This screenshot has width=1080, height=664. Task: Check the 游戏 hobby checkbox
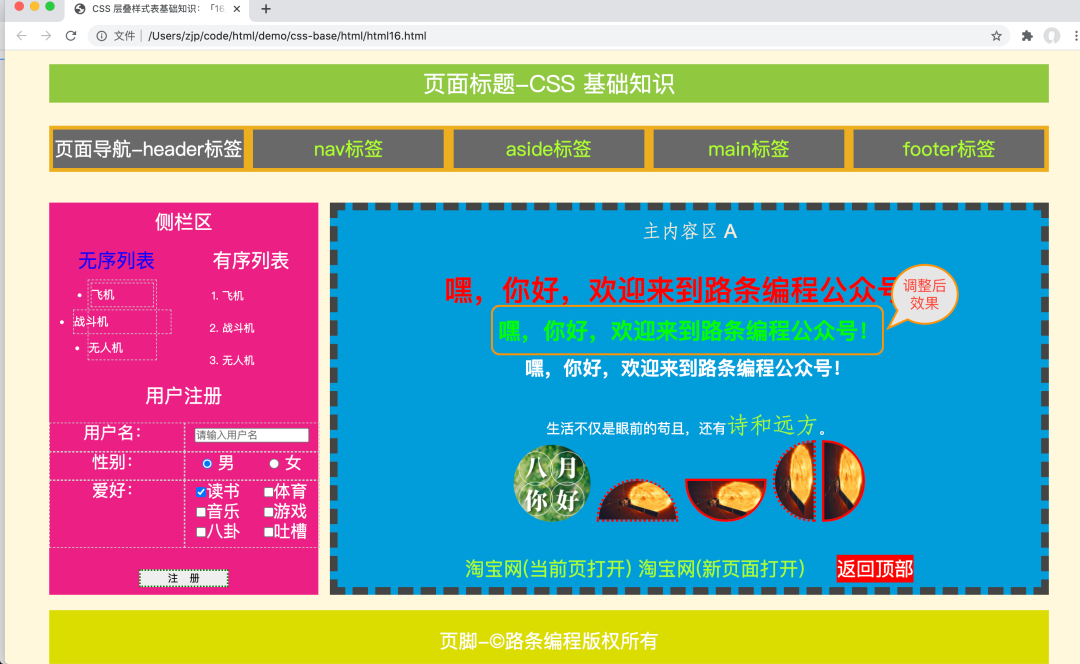[x=269, y=512]
